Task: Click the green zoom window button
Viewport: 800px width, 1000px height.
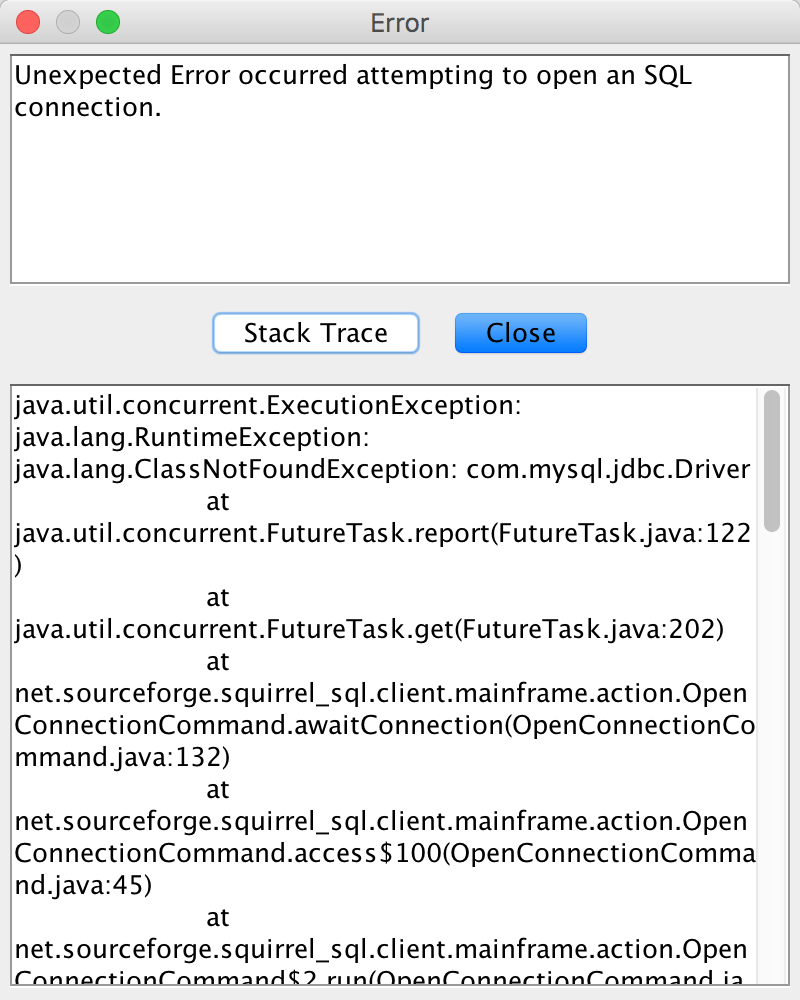Action: [107, 22]
